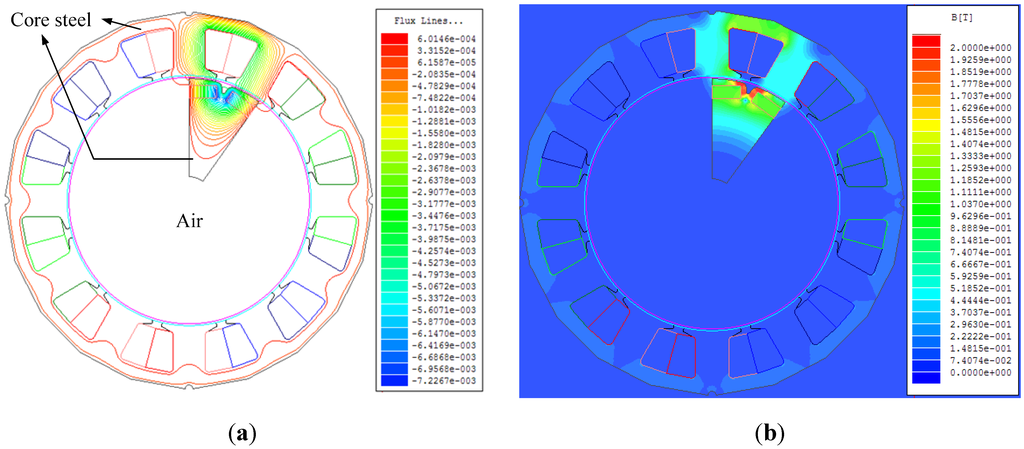
Task: Click the legend value 3.3152e-004
Action: (446, 50)
